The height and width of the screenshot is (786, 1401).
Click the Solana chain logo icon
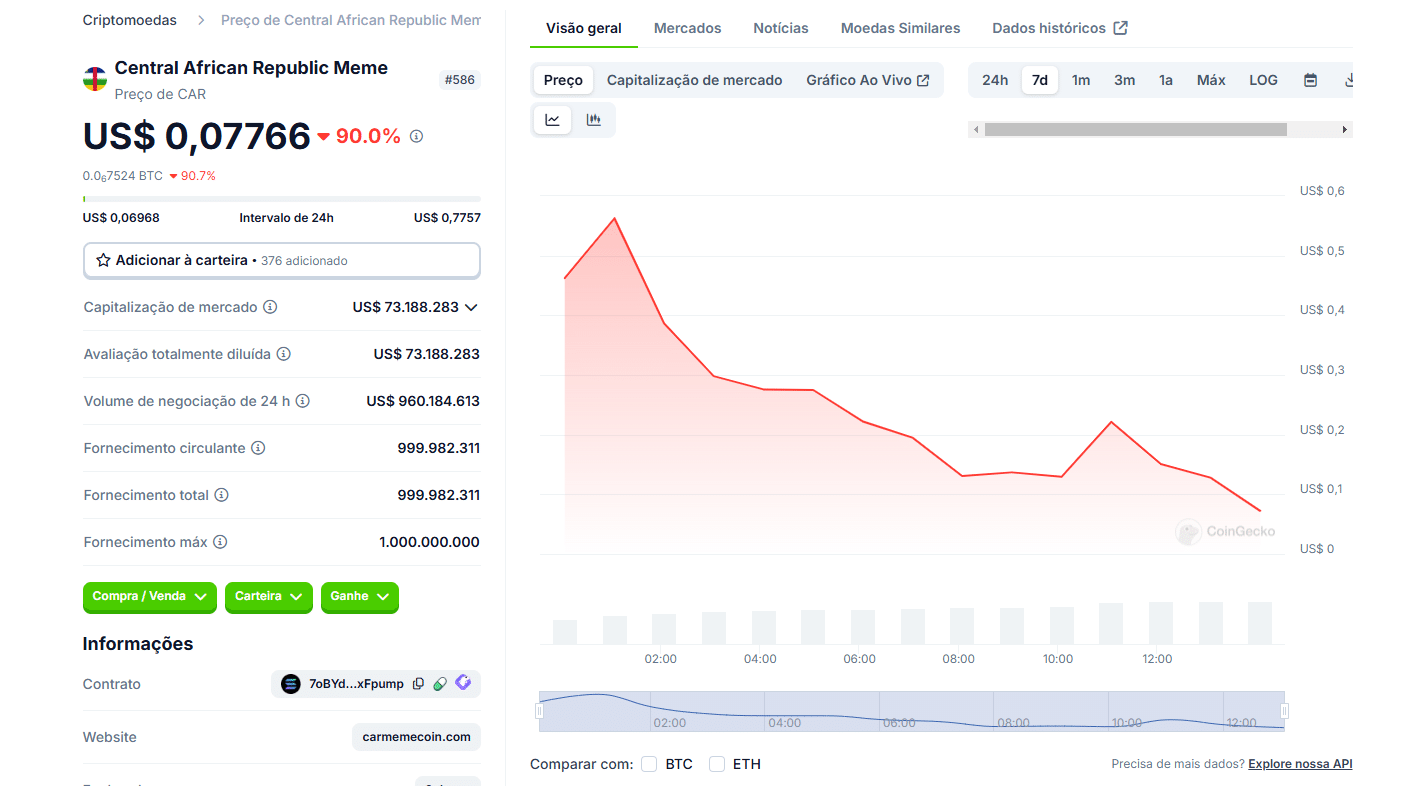[291, 684]
